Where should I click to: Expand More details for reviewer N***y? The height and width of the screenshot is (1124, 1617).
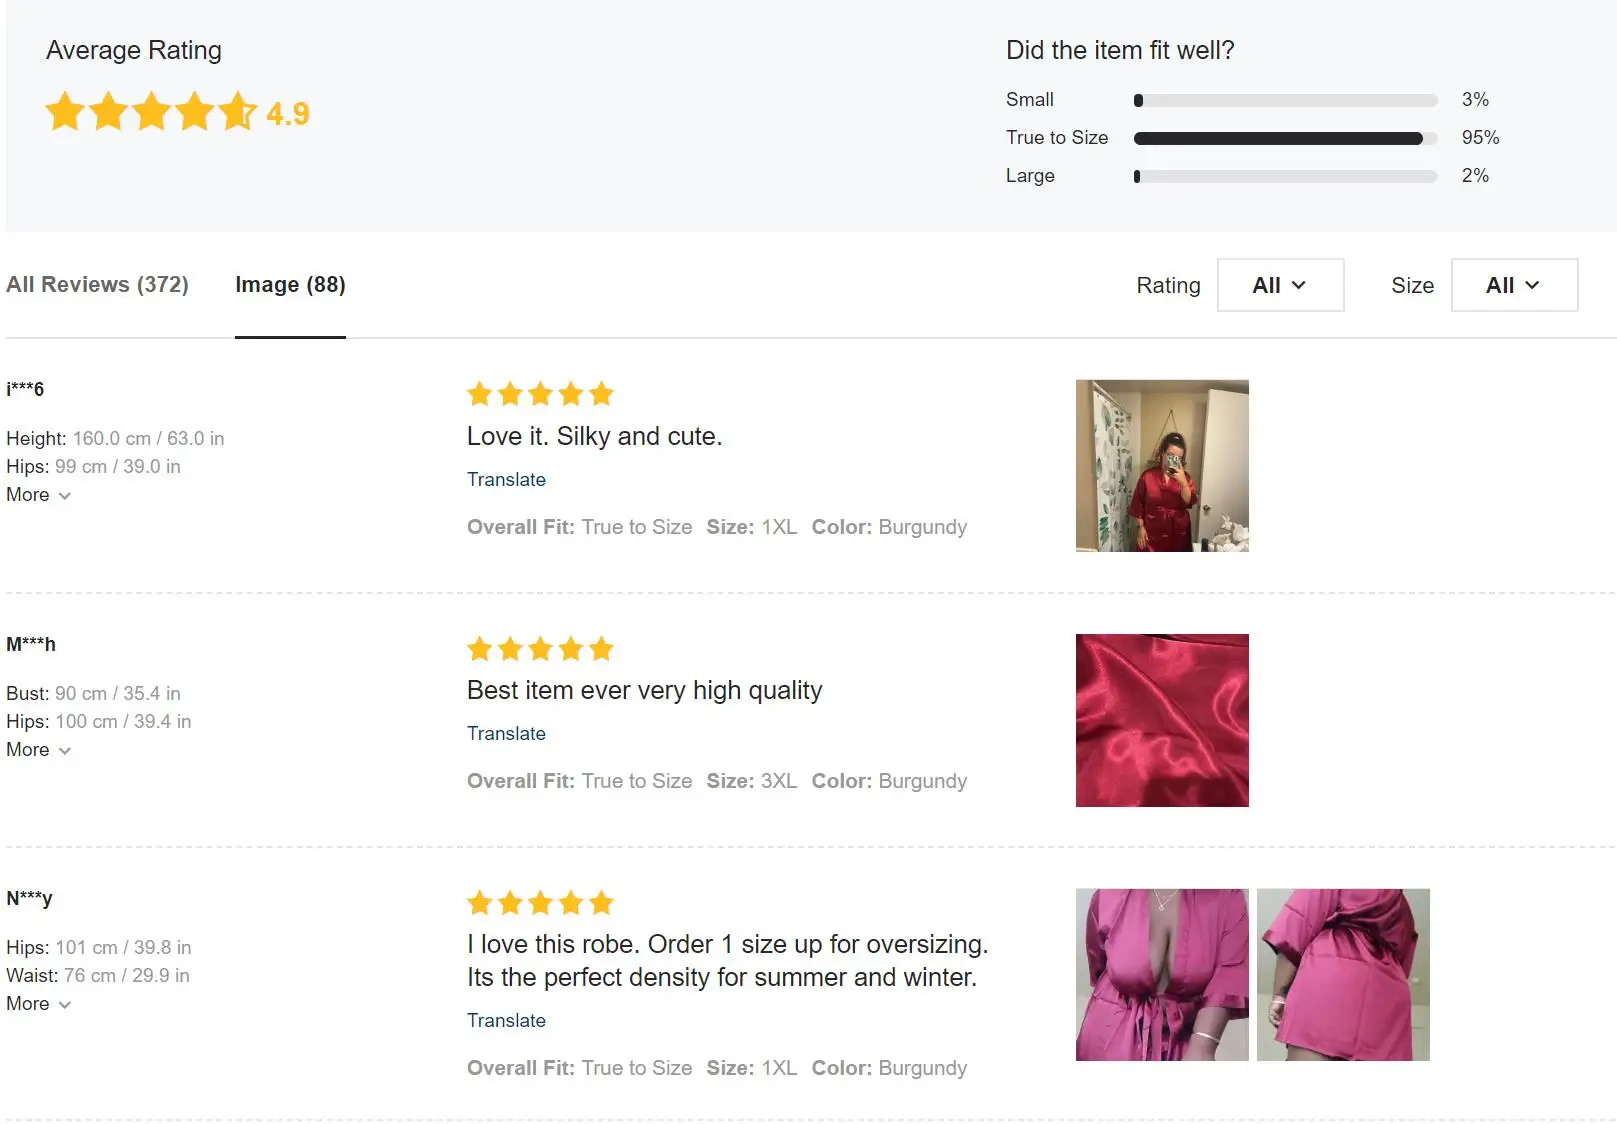tap(38, 1004)
